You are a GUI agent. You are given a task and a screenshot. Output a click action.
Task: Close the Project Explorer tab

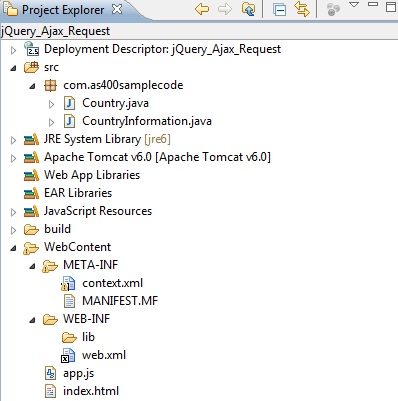click(x=117, y=9)
